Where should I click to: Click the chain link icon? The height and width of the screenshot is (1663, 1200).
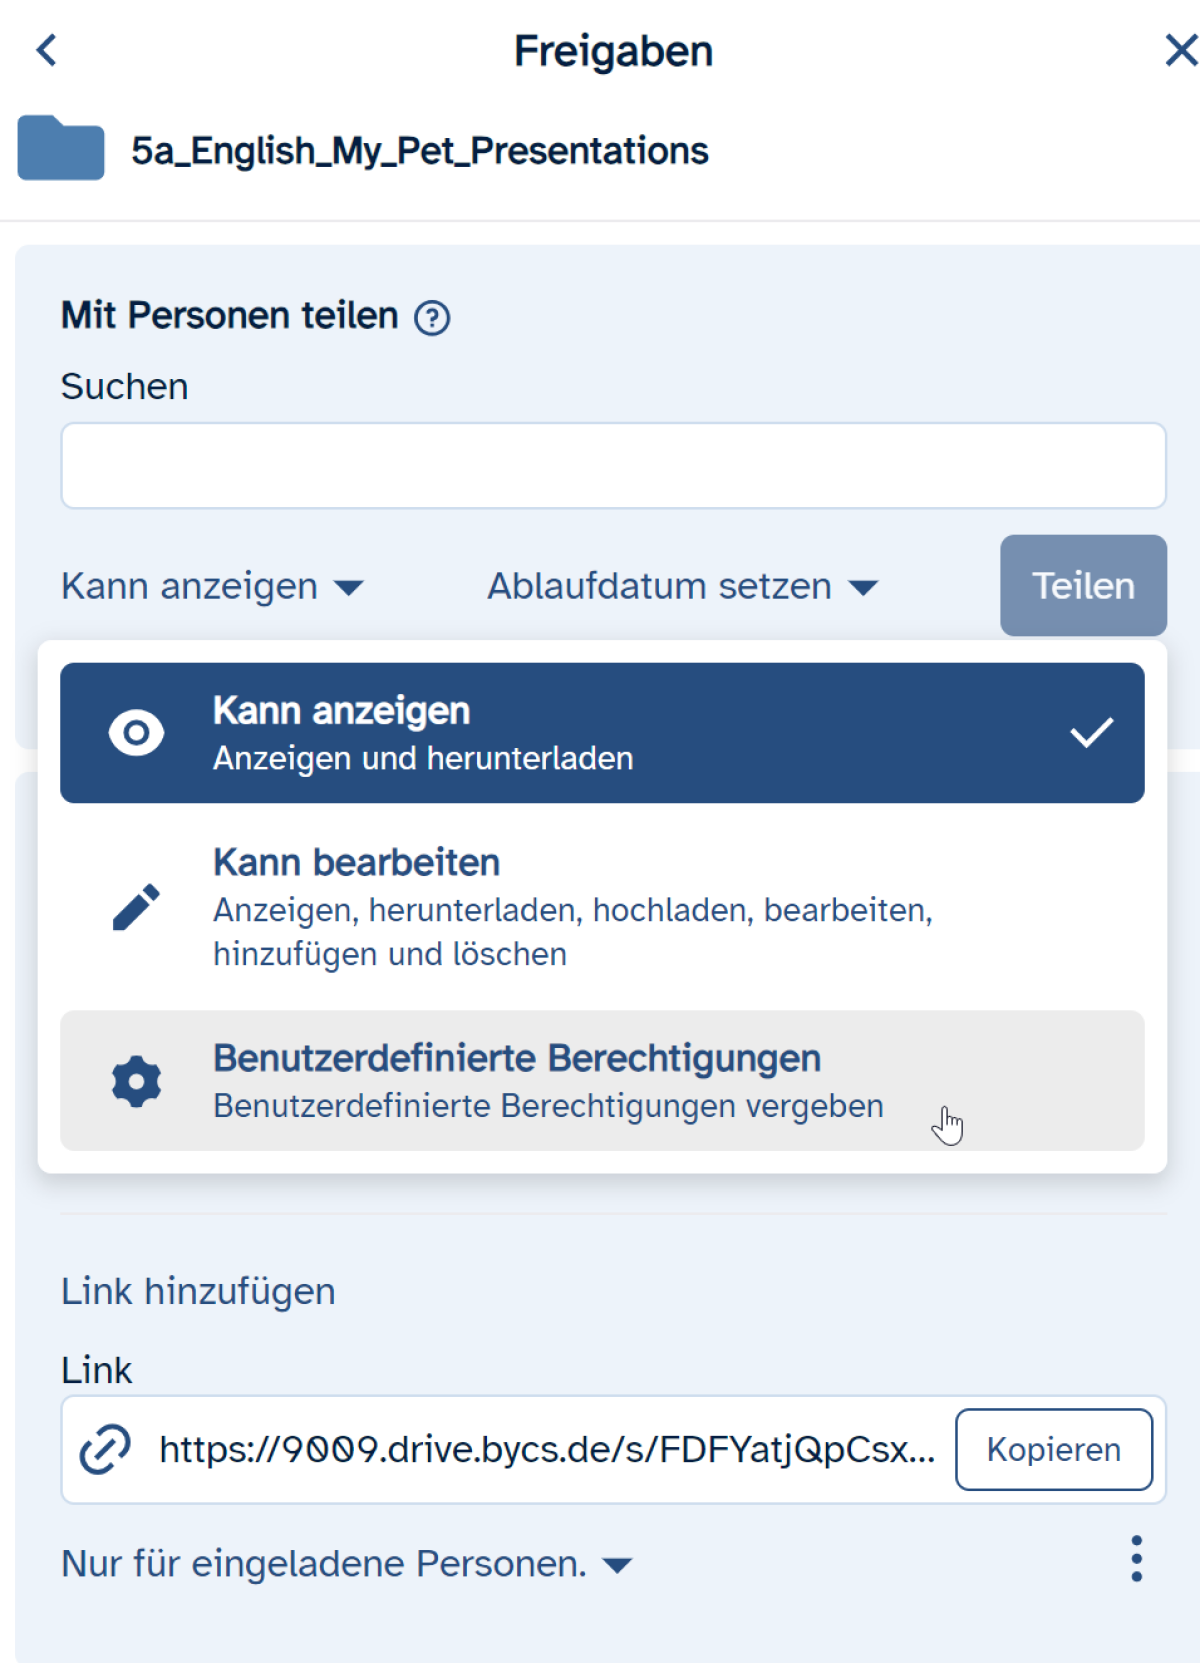[105, 1449]
